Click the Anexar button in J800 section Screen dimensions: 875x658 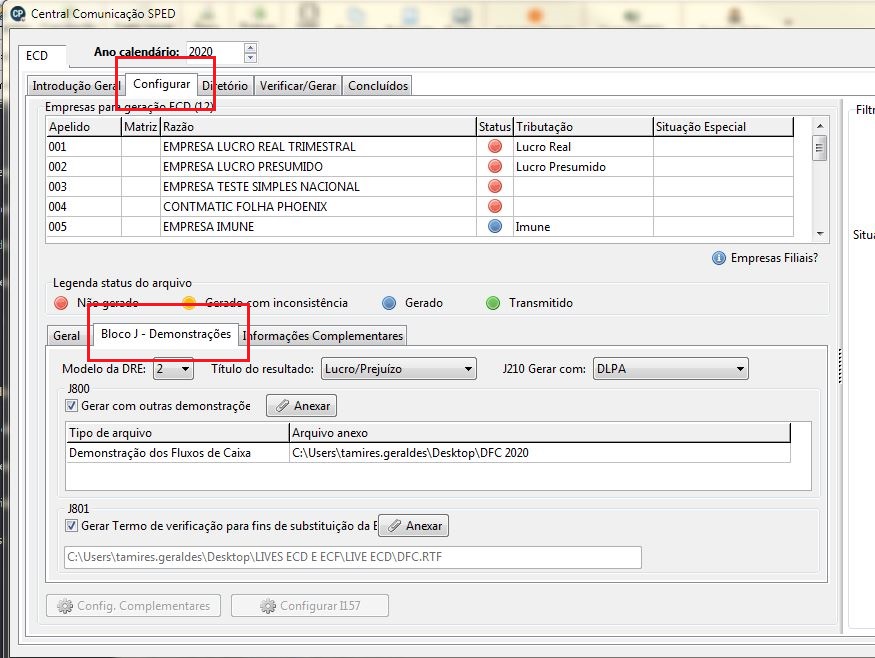click(299, 405)
